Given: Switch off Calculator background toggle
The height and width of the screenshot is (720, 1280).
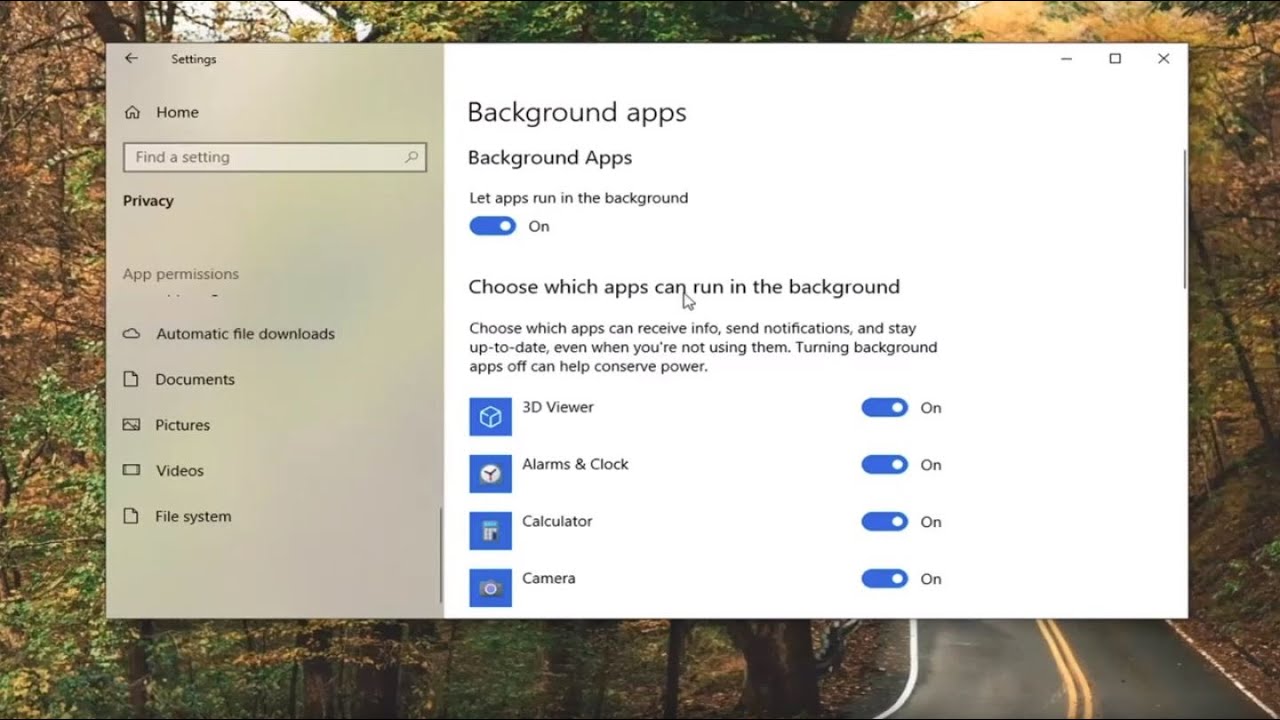Looking at the screenshot, I should 884,521.
